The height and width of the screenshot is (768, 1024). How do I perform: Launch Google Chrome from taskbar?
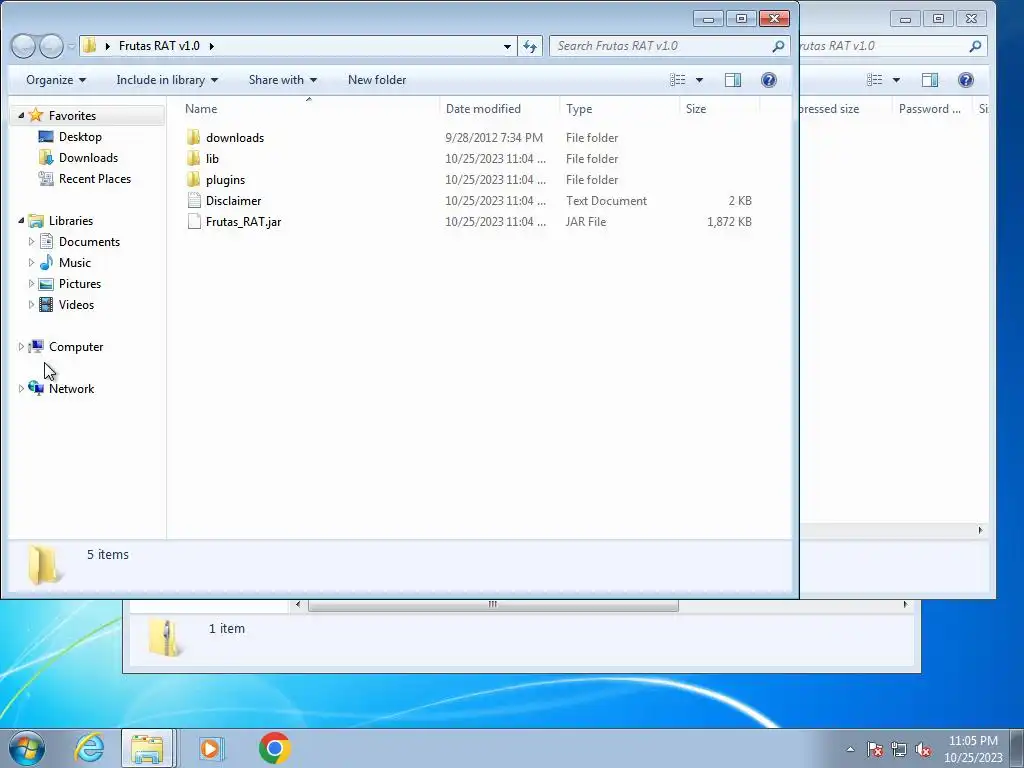pos(274,748)
